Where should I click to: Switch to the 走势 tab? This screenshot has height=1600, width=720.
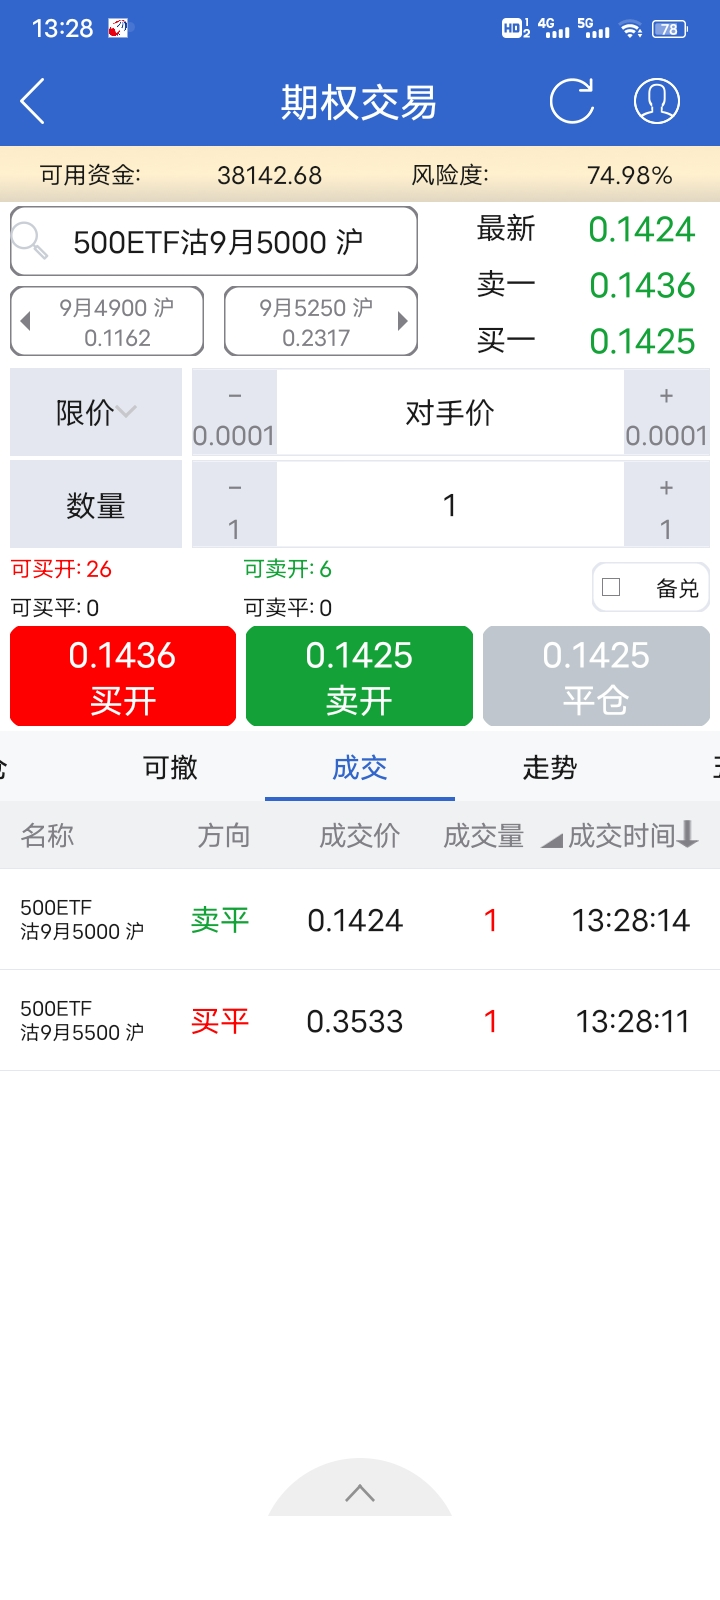[549, 767]
